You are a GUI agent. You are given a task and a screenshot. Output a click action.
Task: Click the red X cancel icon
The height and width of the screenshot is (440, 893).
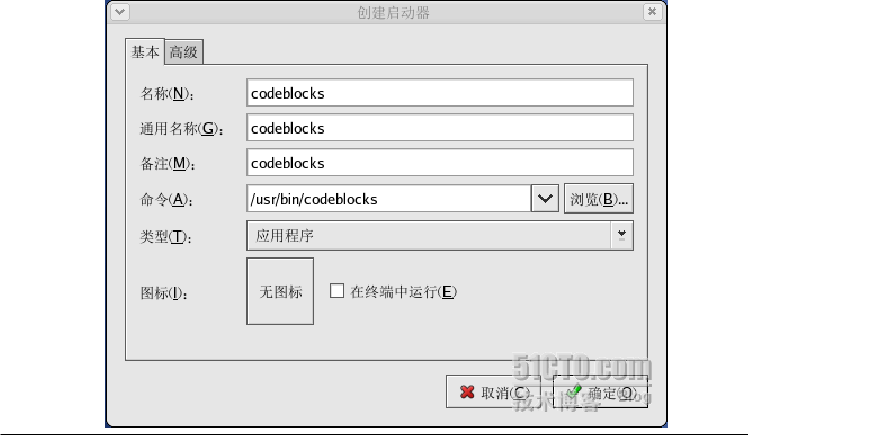(467, 392)
